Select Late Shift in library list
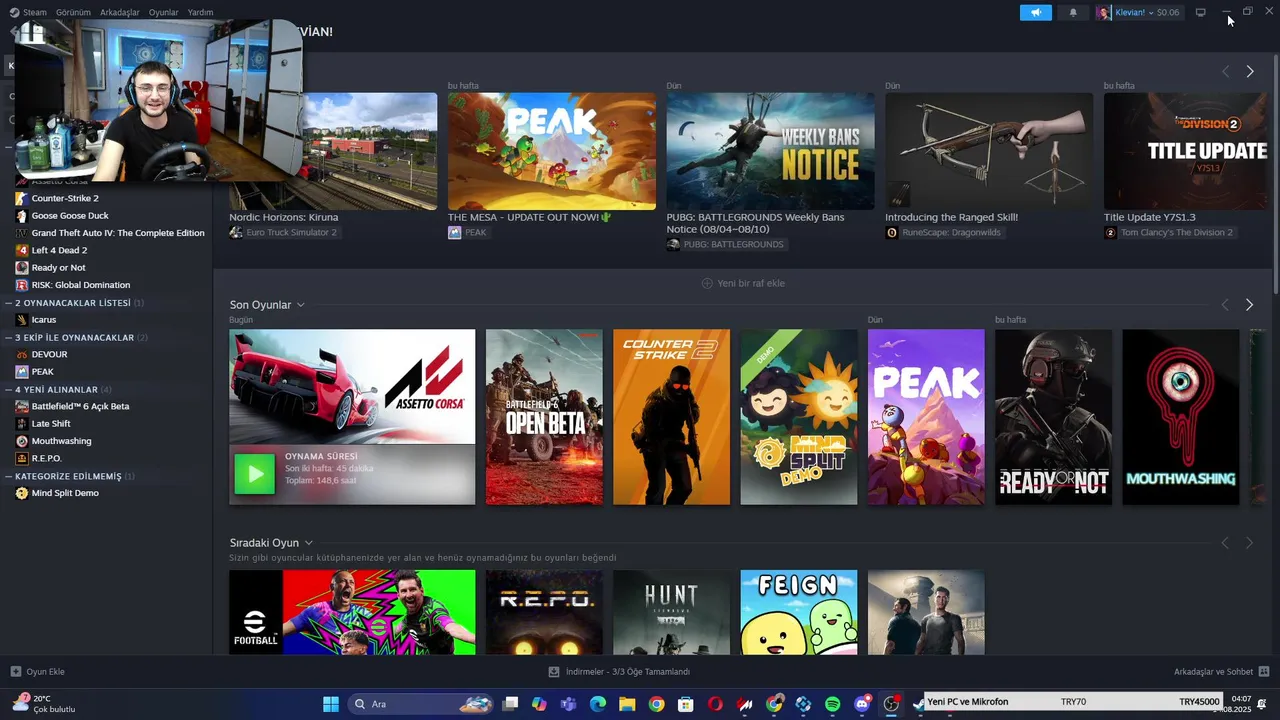This screenshot has height=720, width=1280. [51, 424]
